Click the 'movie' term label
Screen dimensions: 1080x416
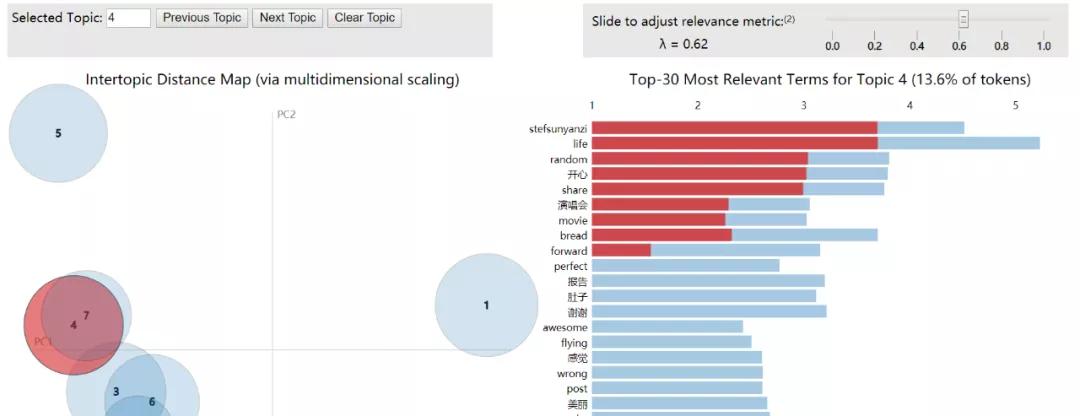pyautogui.click(x=572, y=220)
